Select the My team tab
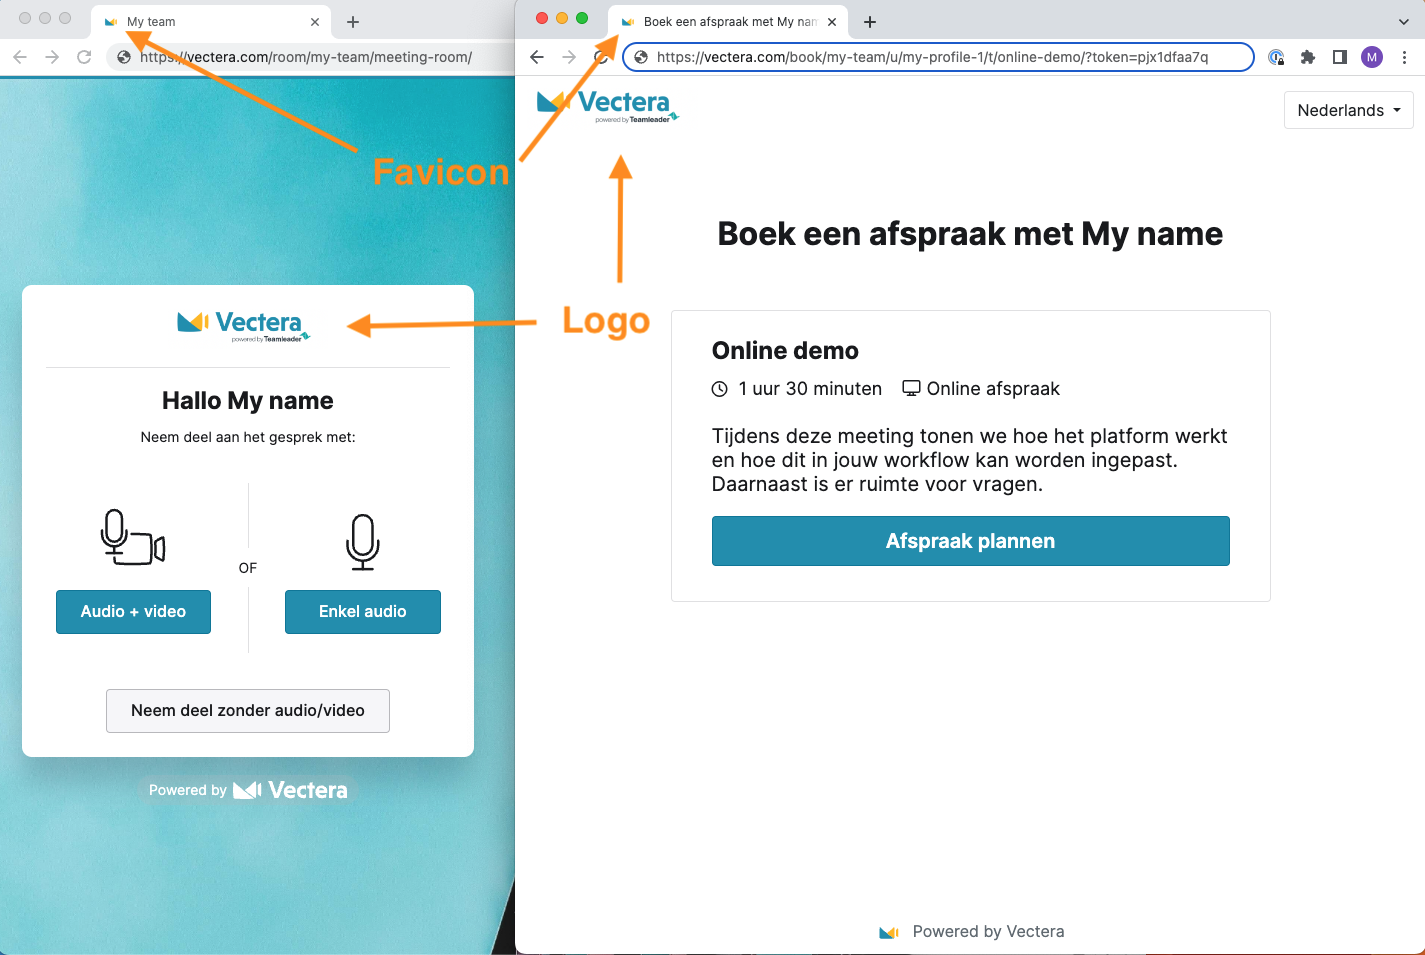1425x955 pixels. click(x=212, y=21)
